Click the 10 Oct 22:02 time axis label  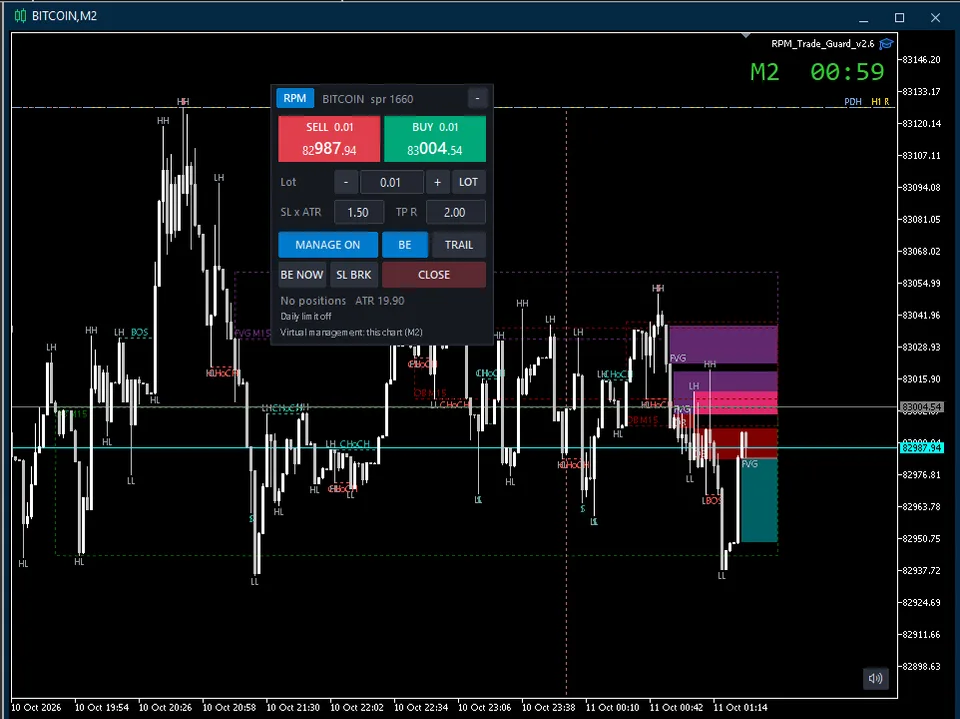point(357,707)
